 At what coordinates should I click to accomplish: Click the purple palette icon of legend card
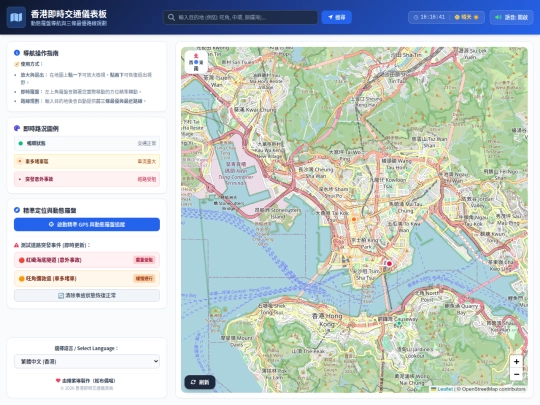coord(17,128)
